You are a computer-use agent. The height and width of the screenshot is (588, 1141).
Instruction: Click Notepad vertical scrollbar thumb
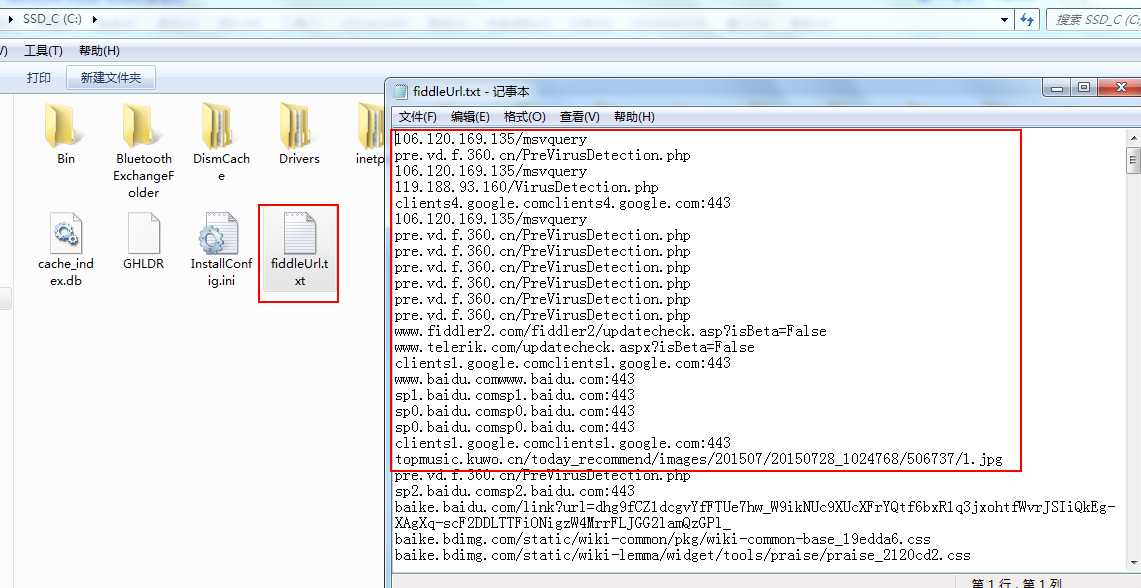click(1134, 160)
